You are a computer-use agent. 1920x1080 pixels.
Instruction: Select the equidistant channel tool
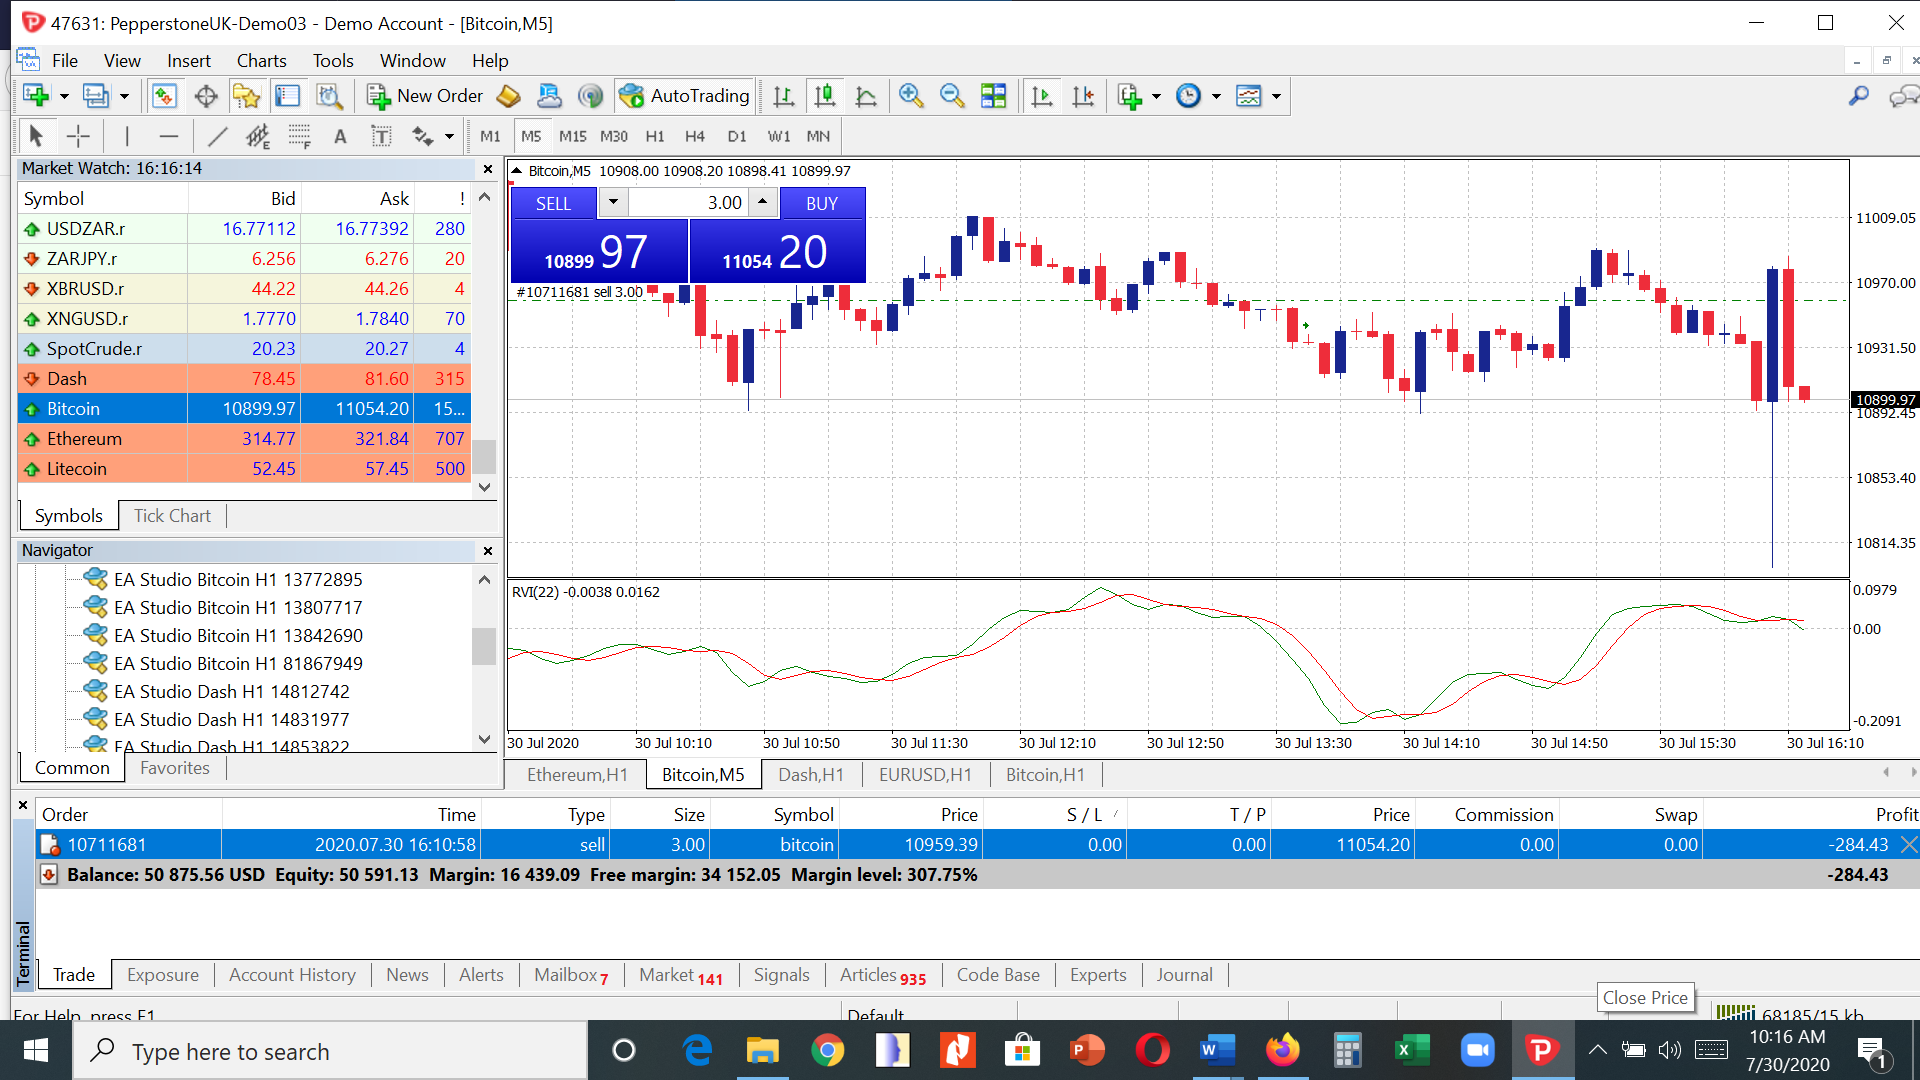click(x=258, y=136)
